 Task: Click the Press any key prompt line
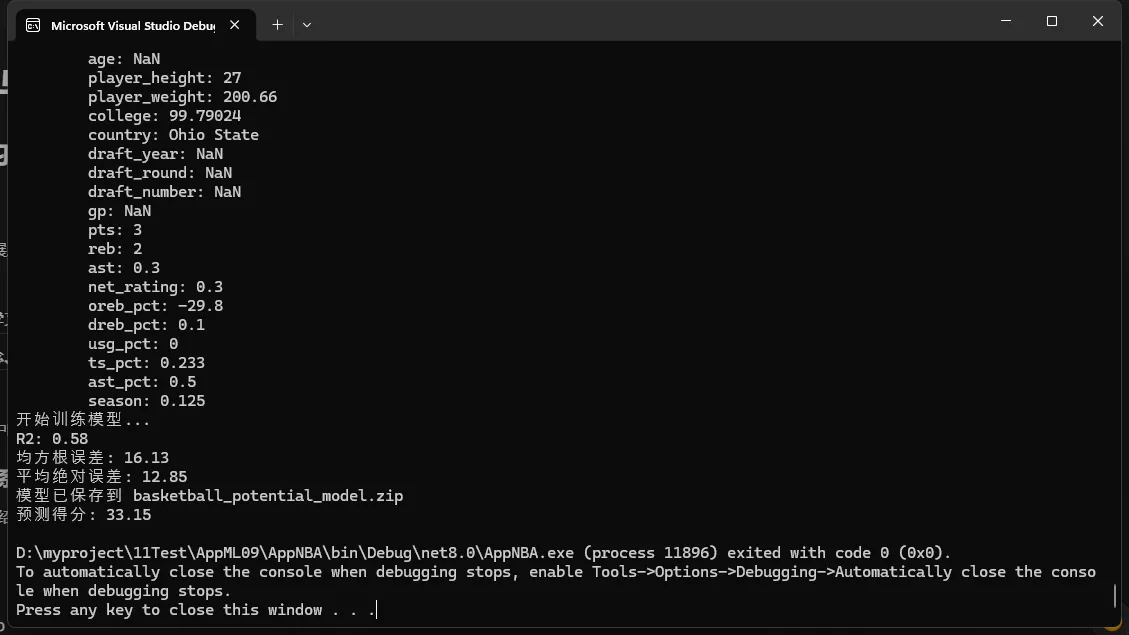(x=196, y=610)
